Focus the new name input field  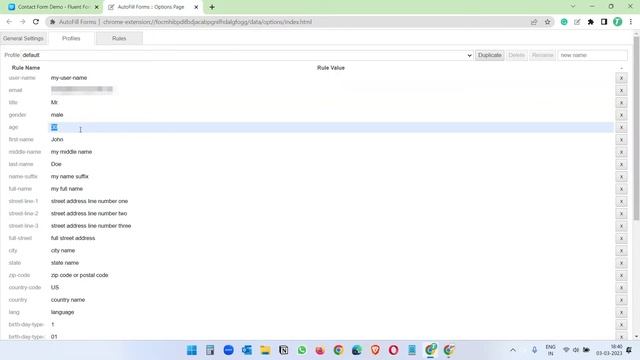[x=592, y=55]
